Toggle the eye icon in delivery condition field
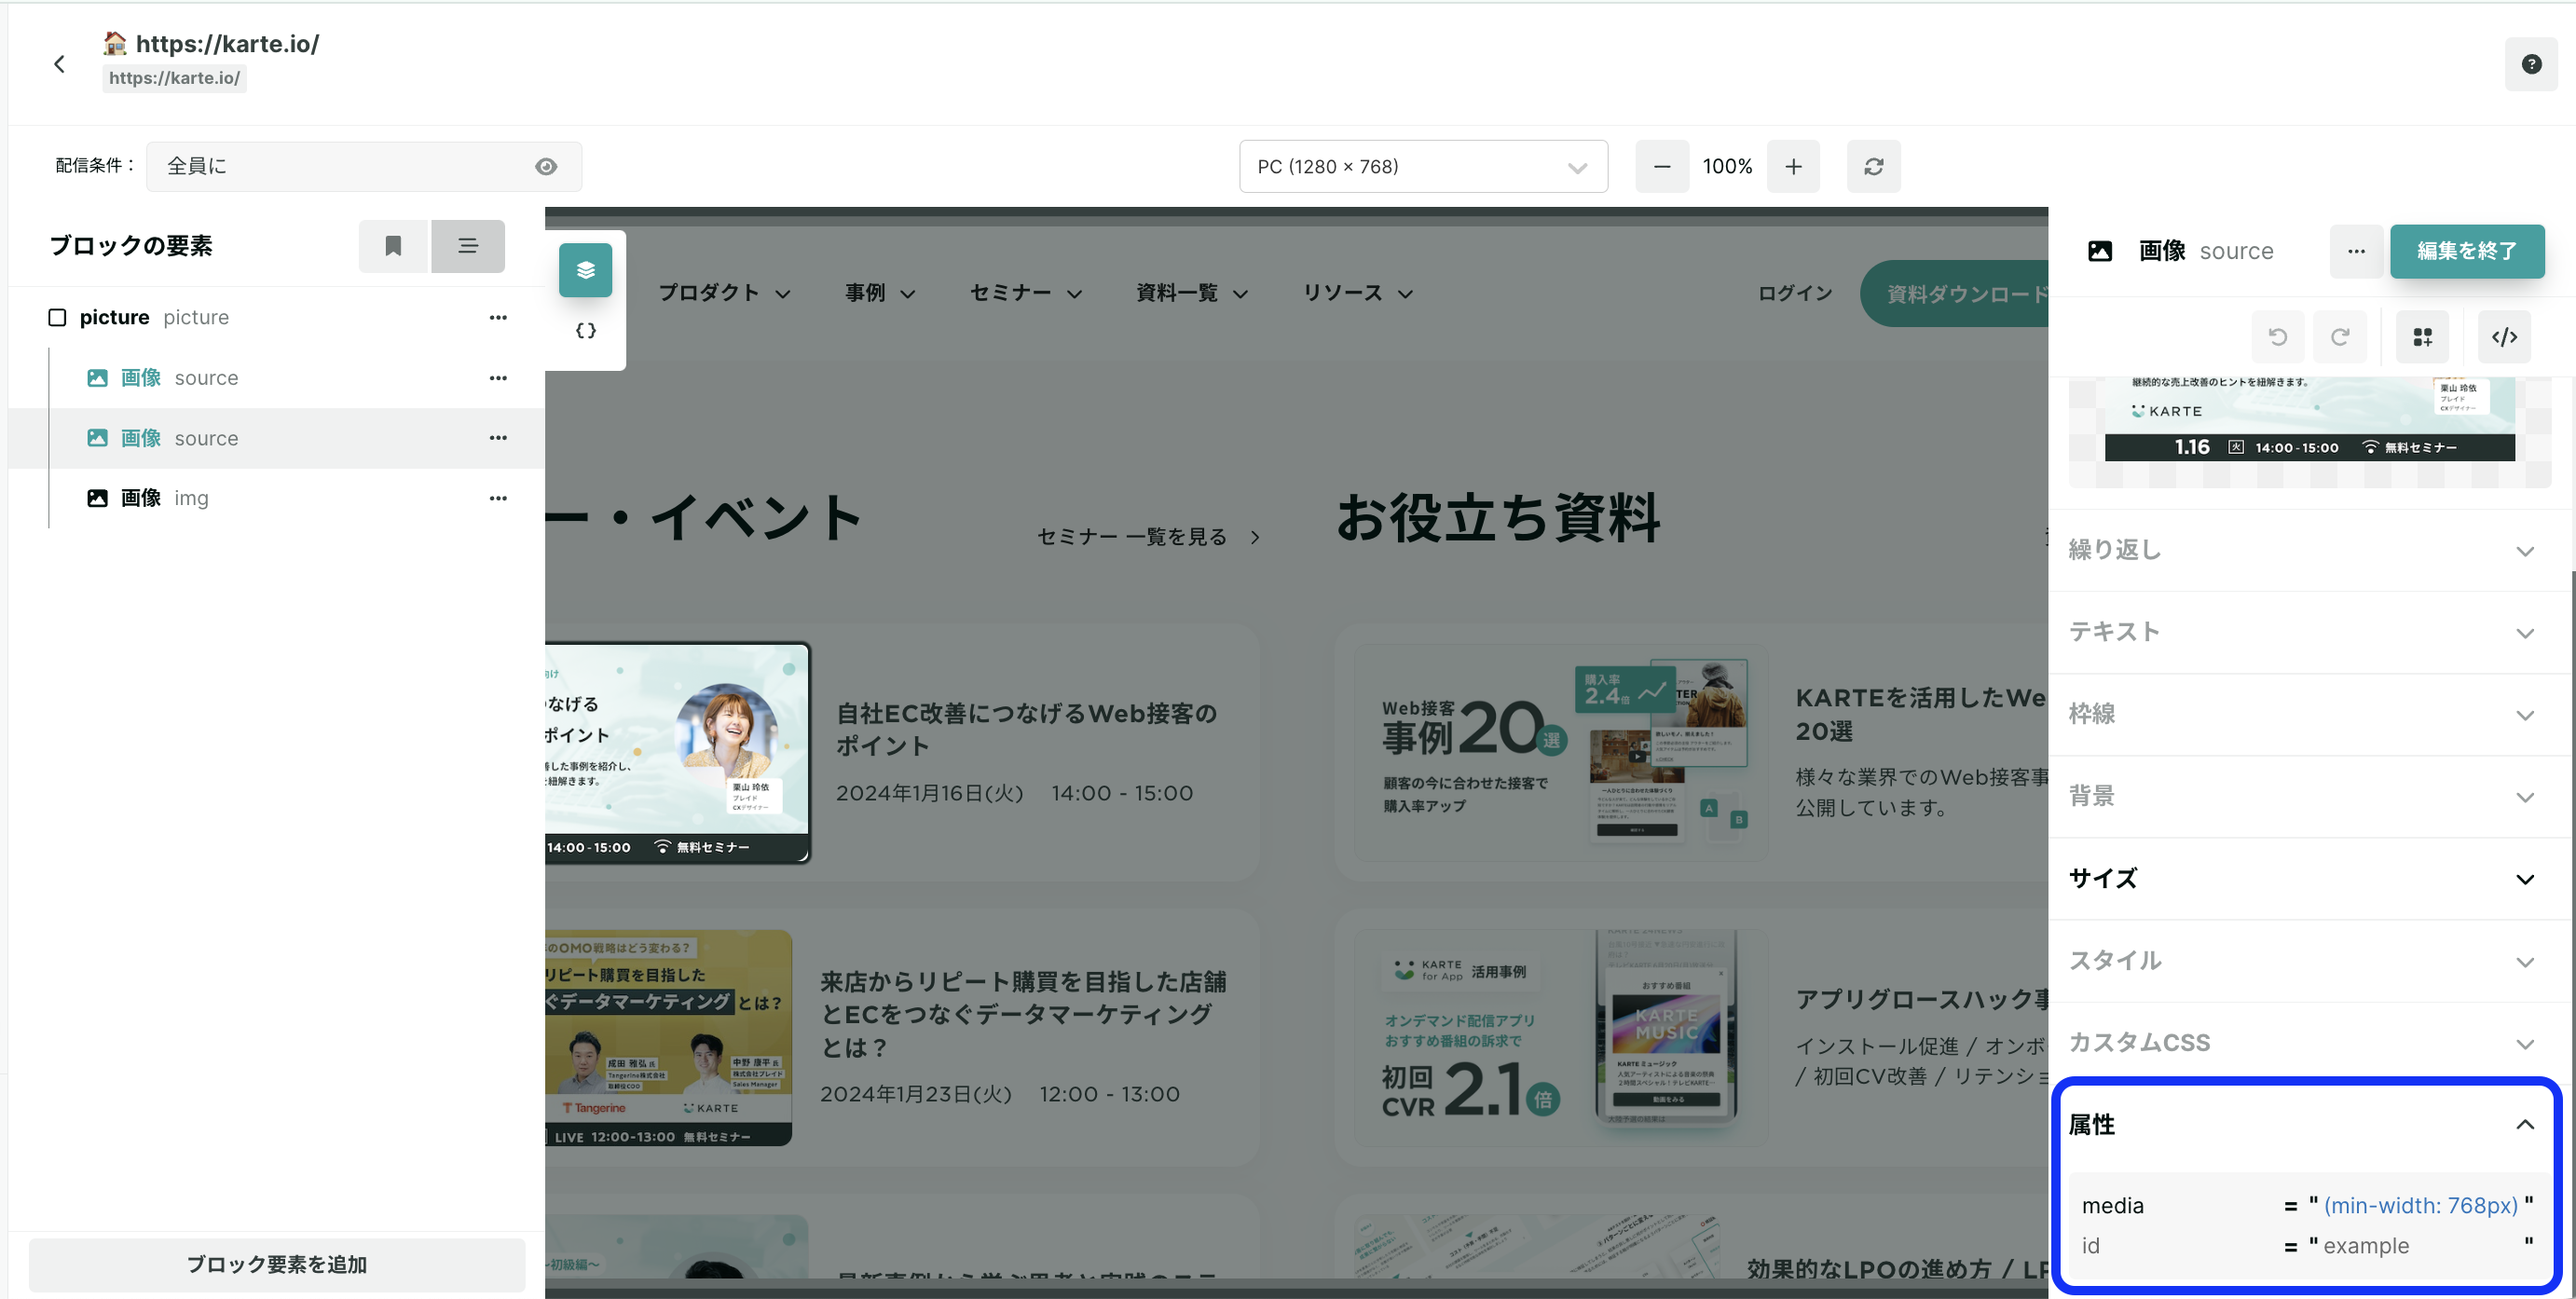 (x=546, y=167)
